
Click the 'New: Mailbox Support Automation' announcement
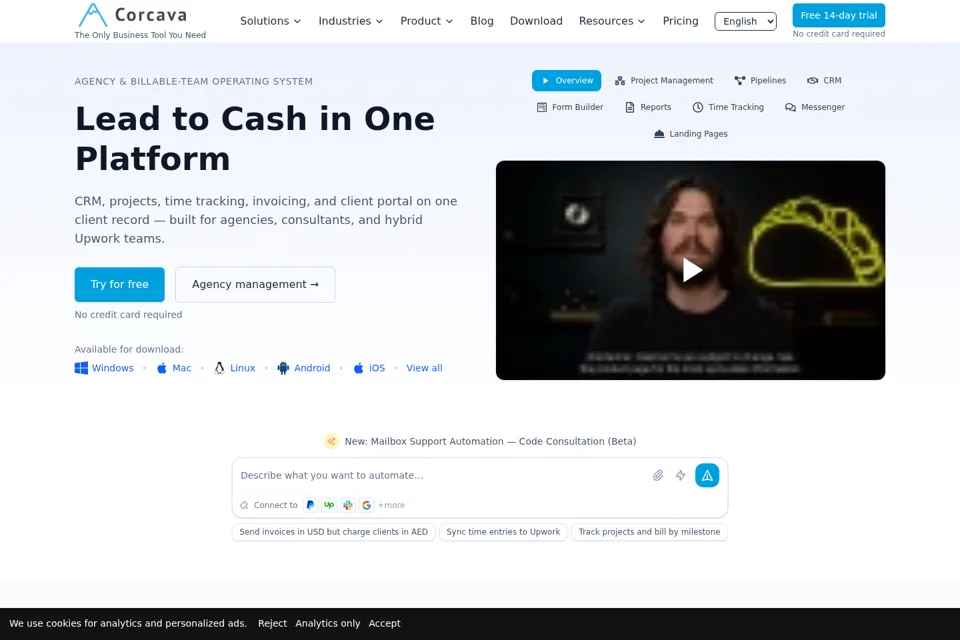[490, 441]
